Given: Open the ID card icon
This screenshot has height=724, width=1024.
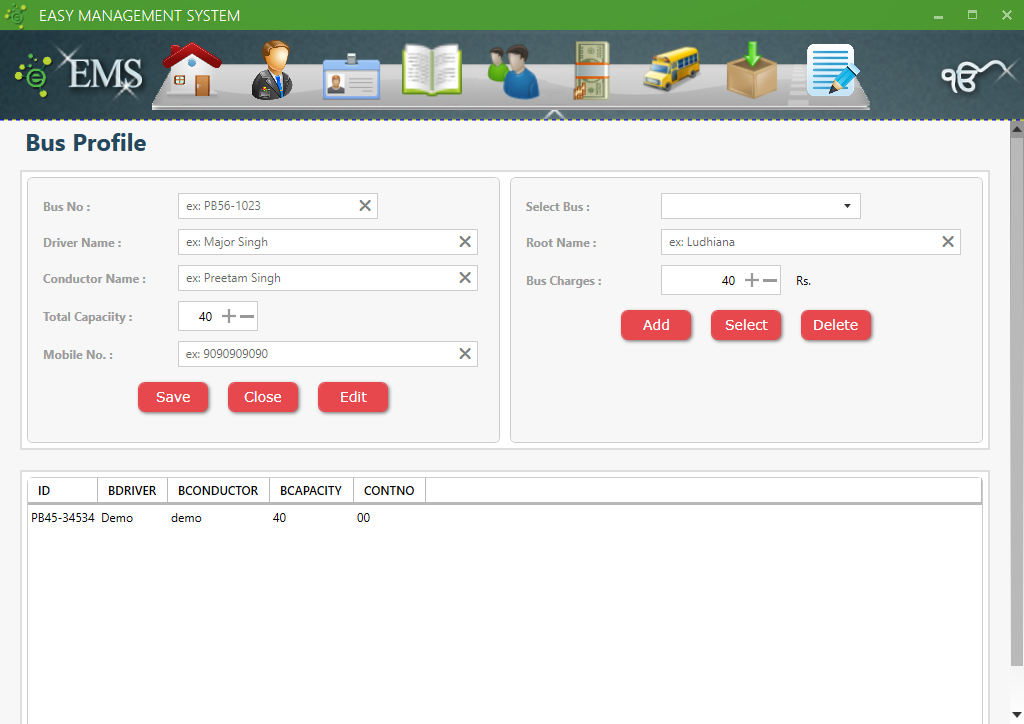Looking at the screenshot, I should pos(351,76).
